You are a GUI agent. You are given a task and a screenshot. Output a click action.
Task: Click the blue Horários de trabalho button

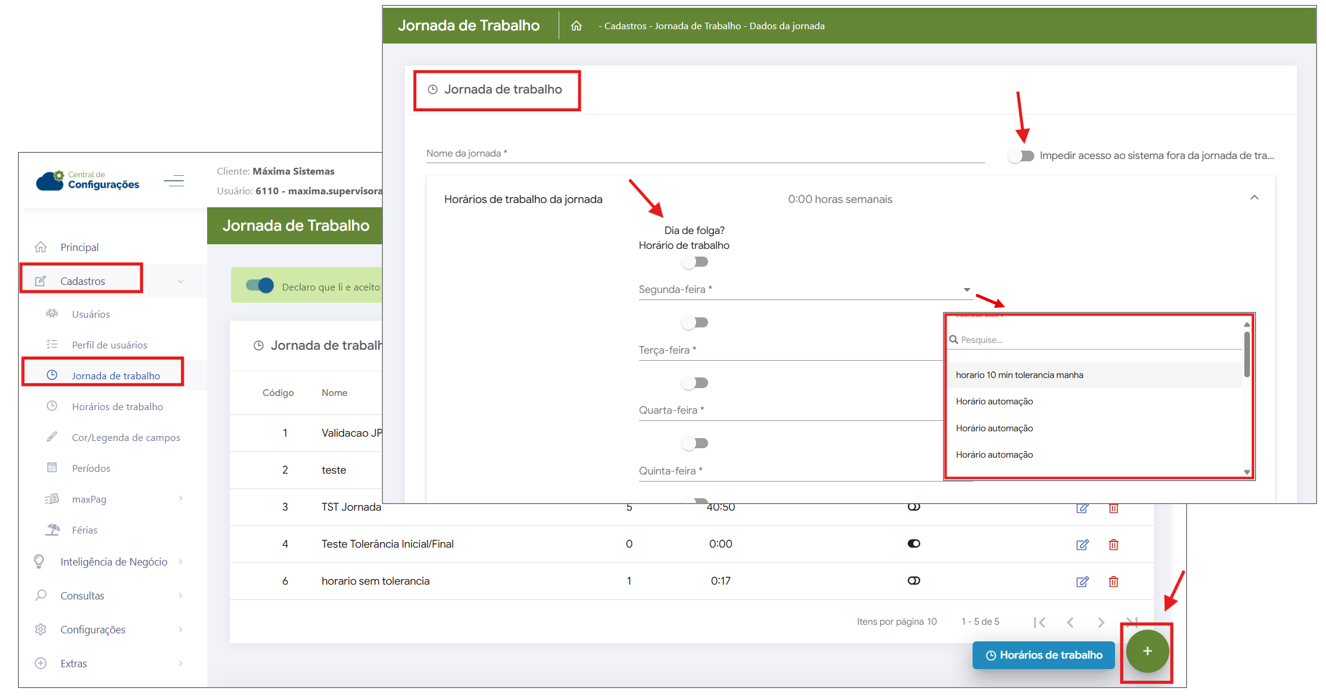[1044, 655]
